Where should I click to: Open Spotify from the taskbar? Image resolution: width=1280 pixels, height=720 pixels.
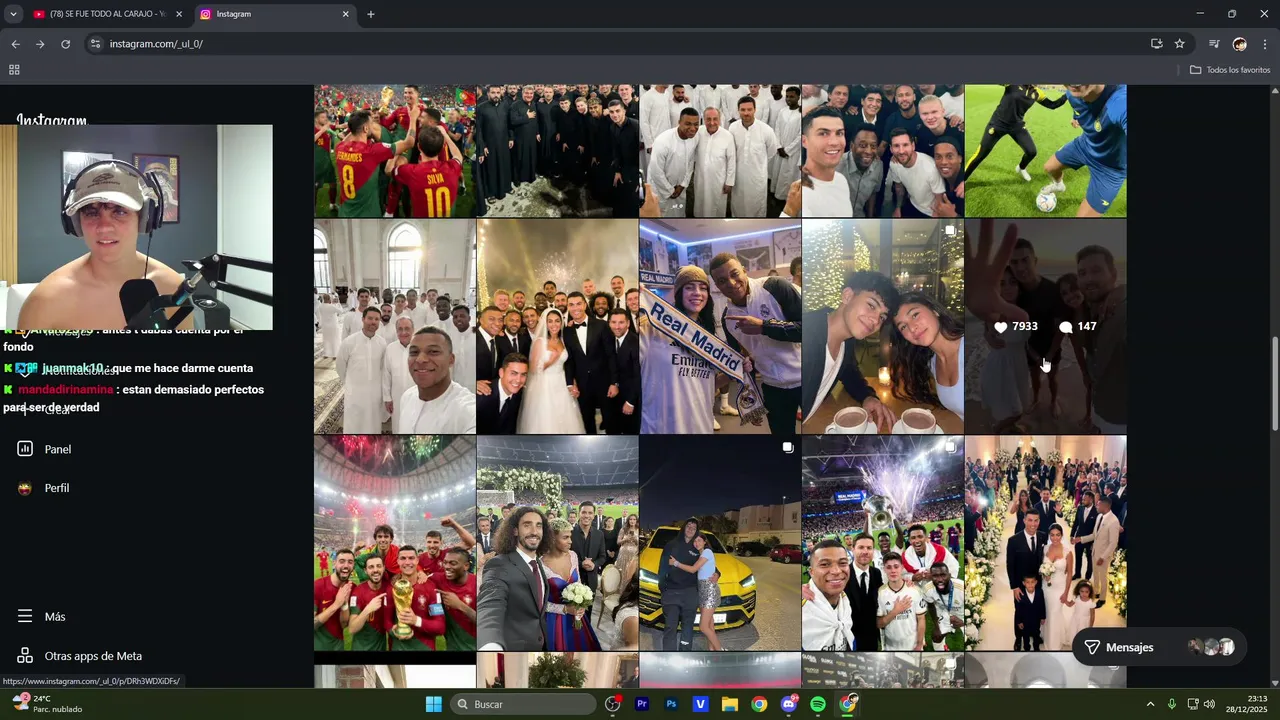(818, 704)
